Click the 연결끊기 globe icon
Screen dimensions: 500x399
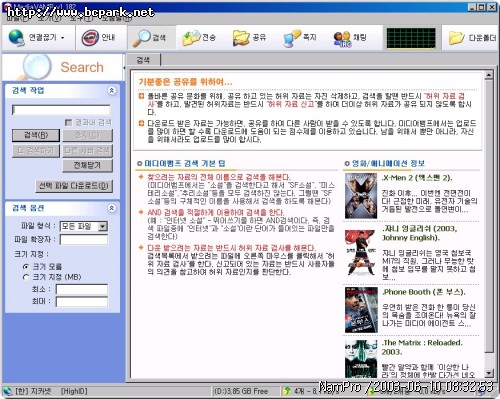click(x=17, y=38)
